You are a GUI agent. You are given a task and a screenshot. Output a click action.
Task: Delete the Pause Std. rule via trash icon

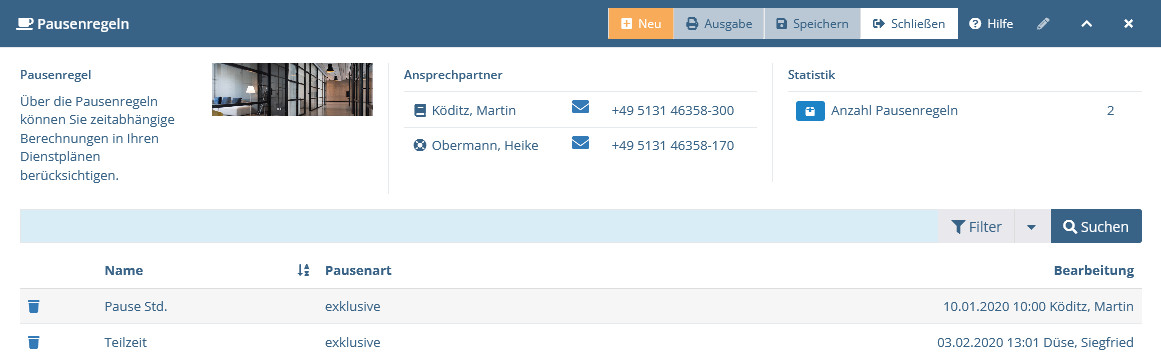(33, 306)
